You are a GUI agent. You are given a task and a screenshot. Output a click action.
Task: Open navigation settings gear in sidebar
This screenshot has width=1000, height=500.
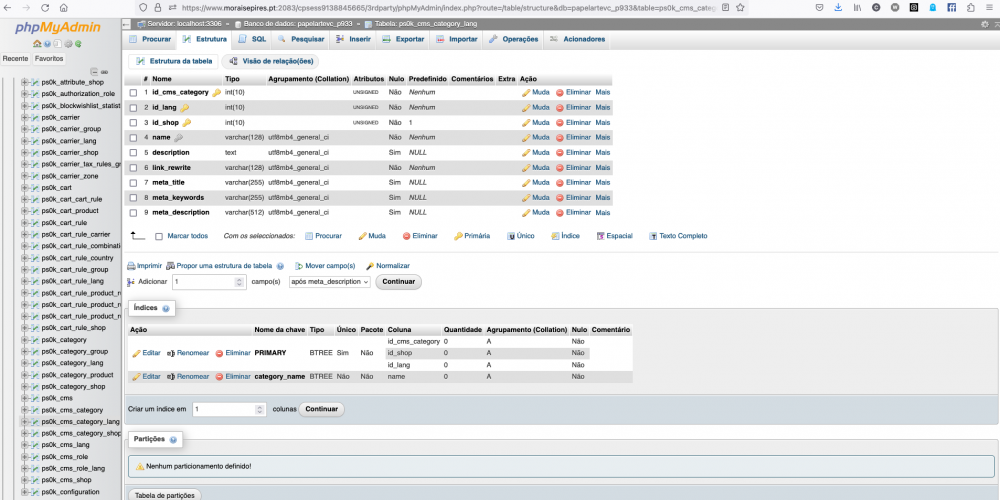click(68, 43)
